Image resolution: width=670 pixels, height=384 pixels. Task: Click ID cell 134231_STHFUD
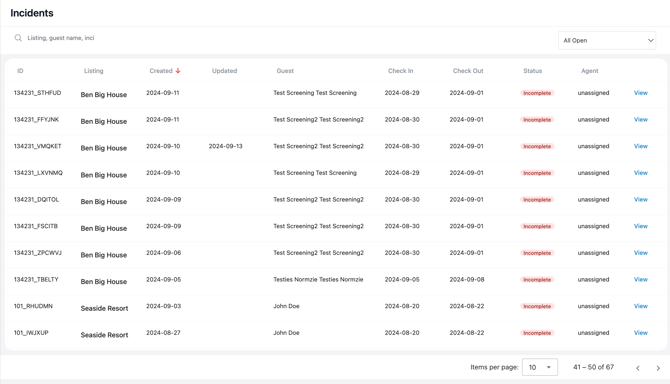(37, 93)
